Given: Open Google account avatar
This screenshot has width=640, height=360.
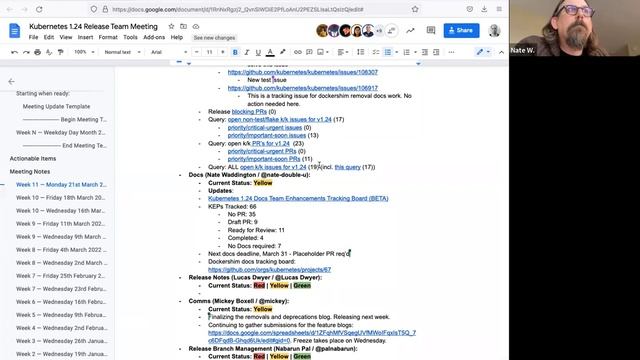Looking at the screenshot, I should pyautogui.click(x=494, y=31).
